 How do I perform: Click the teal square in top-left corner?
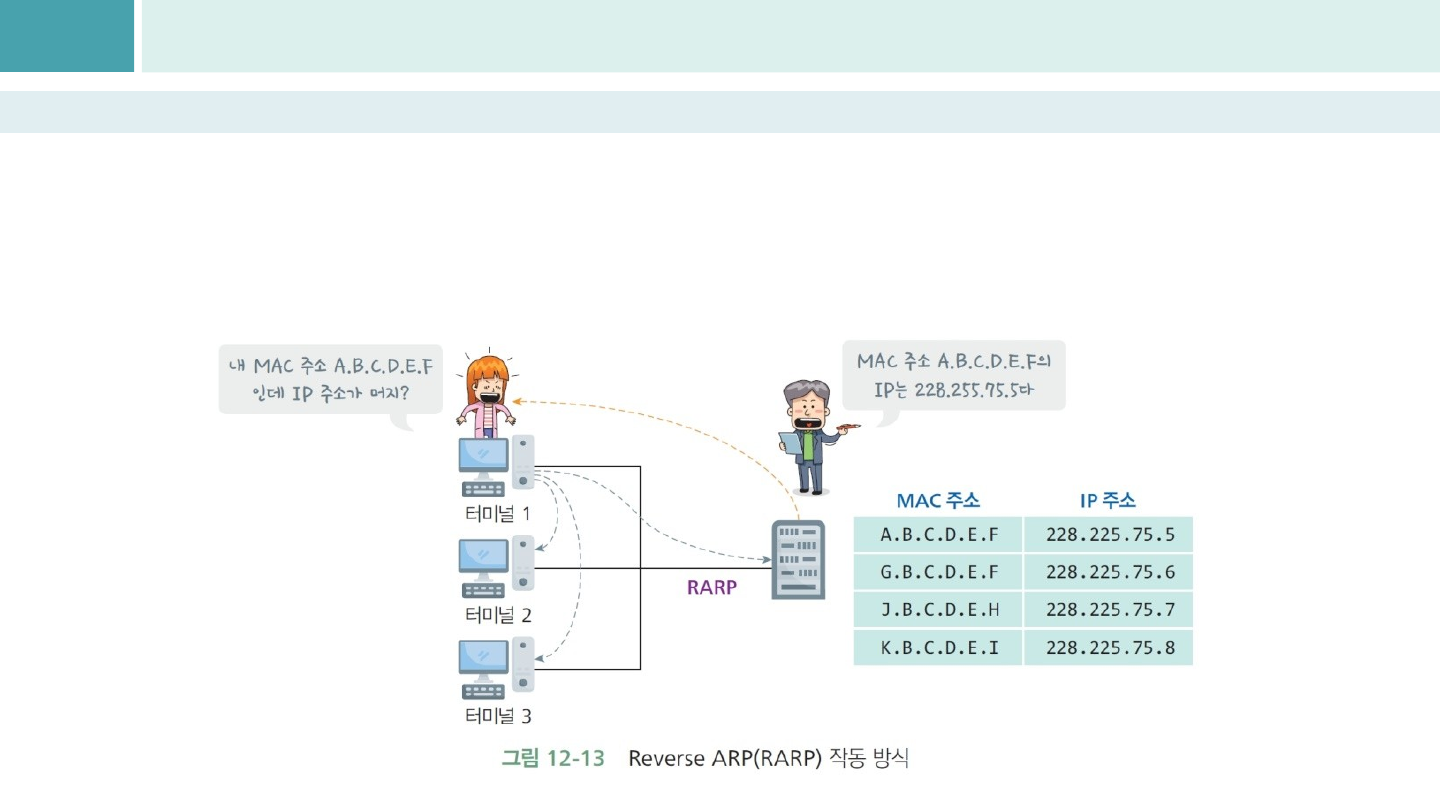66,36
